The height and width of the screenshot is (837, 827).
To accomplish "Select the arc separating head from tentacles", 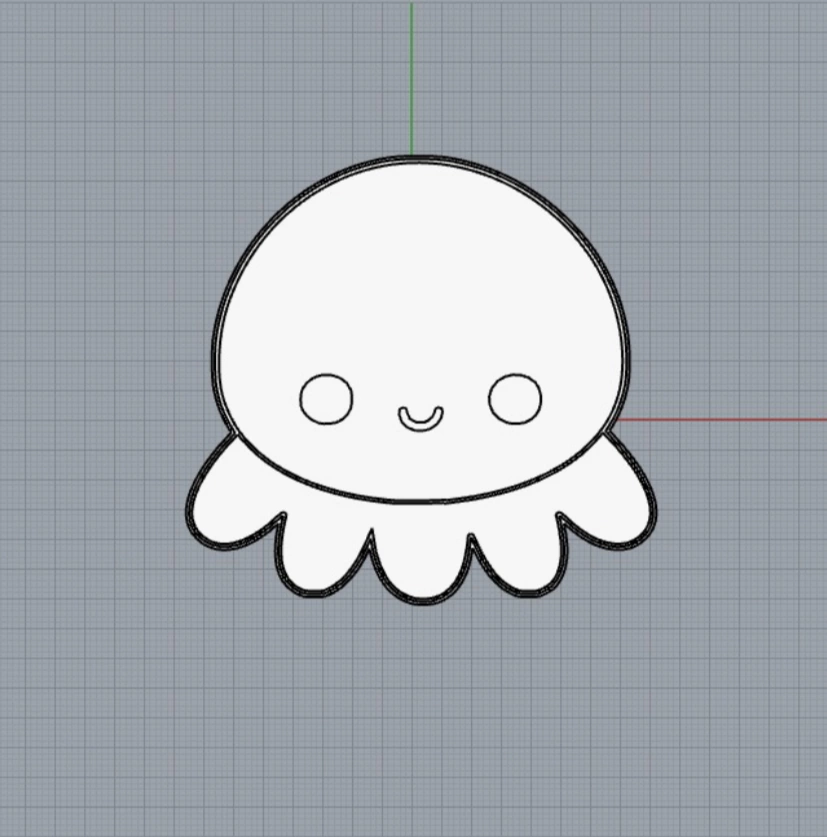I will [x=422, y=501].
